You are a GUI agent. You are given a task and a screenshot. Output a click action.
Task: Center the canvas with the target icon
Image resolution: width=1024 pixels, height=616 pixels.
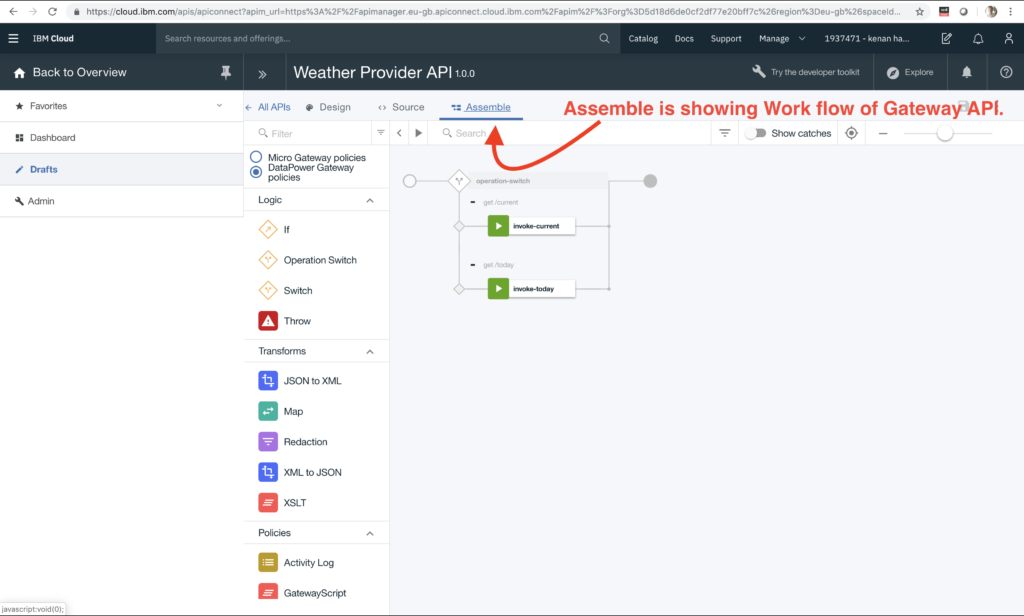click(851, 133)
